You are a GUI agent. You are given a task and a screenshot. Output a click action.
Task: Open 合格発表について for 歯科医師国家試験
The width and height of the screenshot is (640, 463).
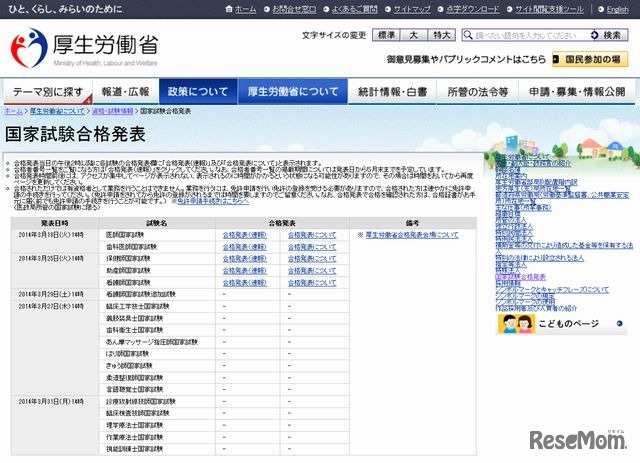pos(312,247)
